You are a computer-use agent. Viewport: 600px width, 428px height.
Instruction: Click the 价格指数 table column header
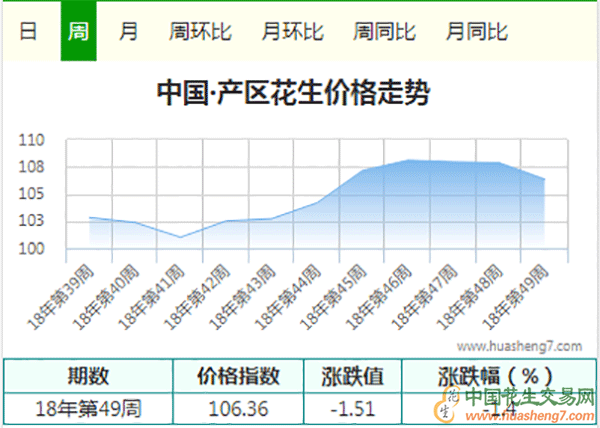pyautogui.click(x=238, y=376)
